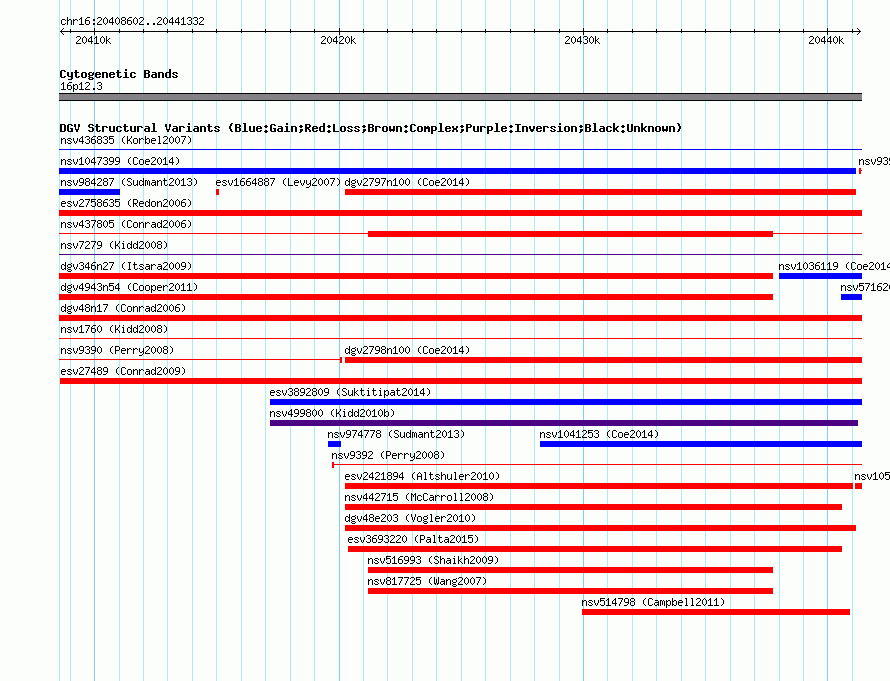The image size is (890, 681).
Task: Open the dgv48e203 (Vogler2010) variant label
Action: click(410, 518)
